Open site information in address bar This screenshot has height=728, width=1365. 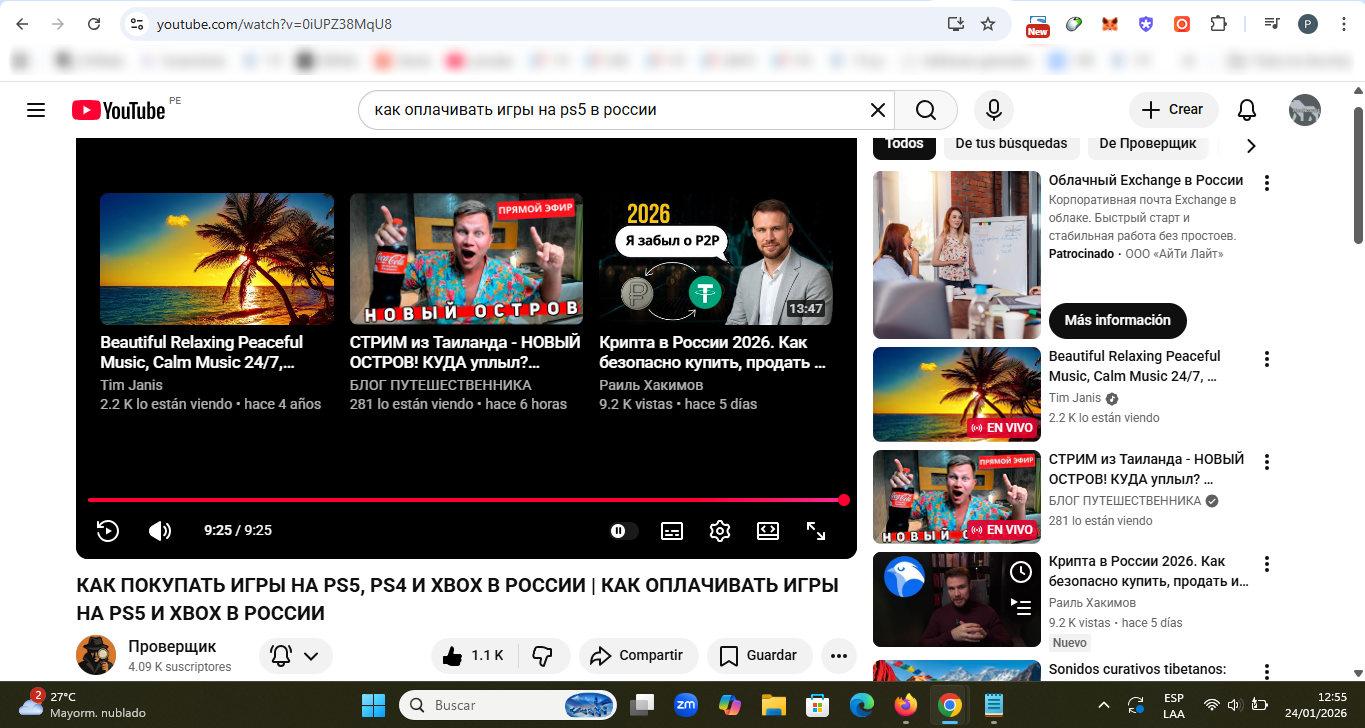point(137,24)
